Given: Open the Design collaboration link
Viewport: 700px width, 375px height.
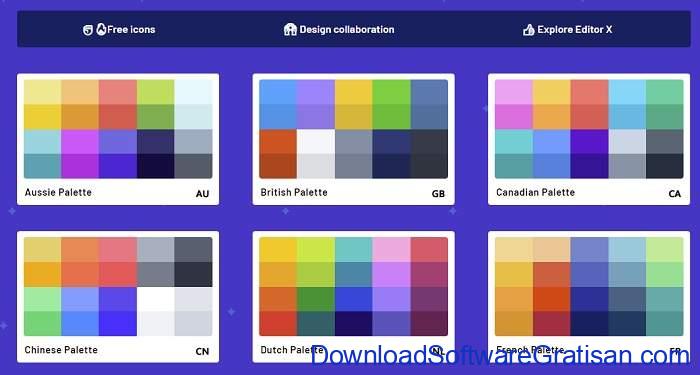Looking at the screenshot, I should coord(347,29).
